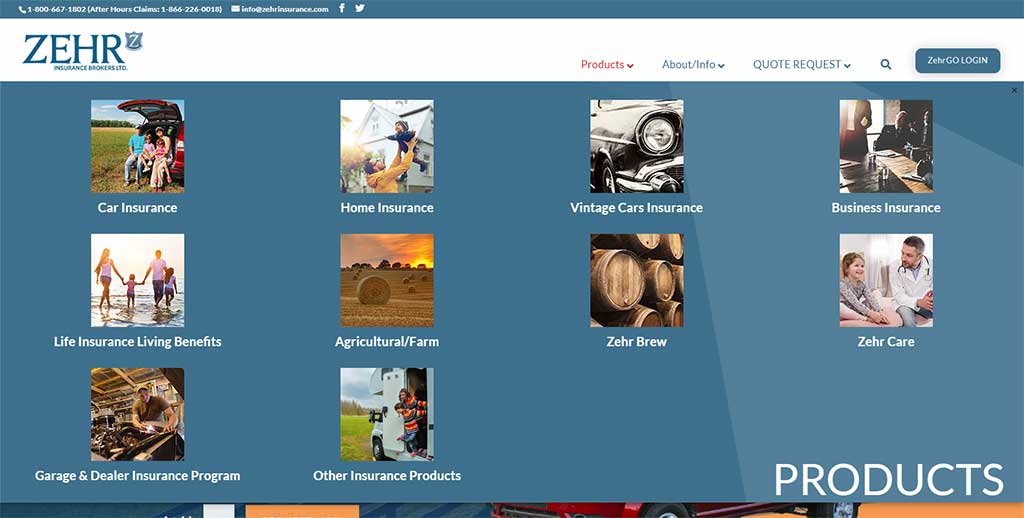Close the Products mega menu

pos(1014,90)
